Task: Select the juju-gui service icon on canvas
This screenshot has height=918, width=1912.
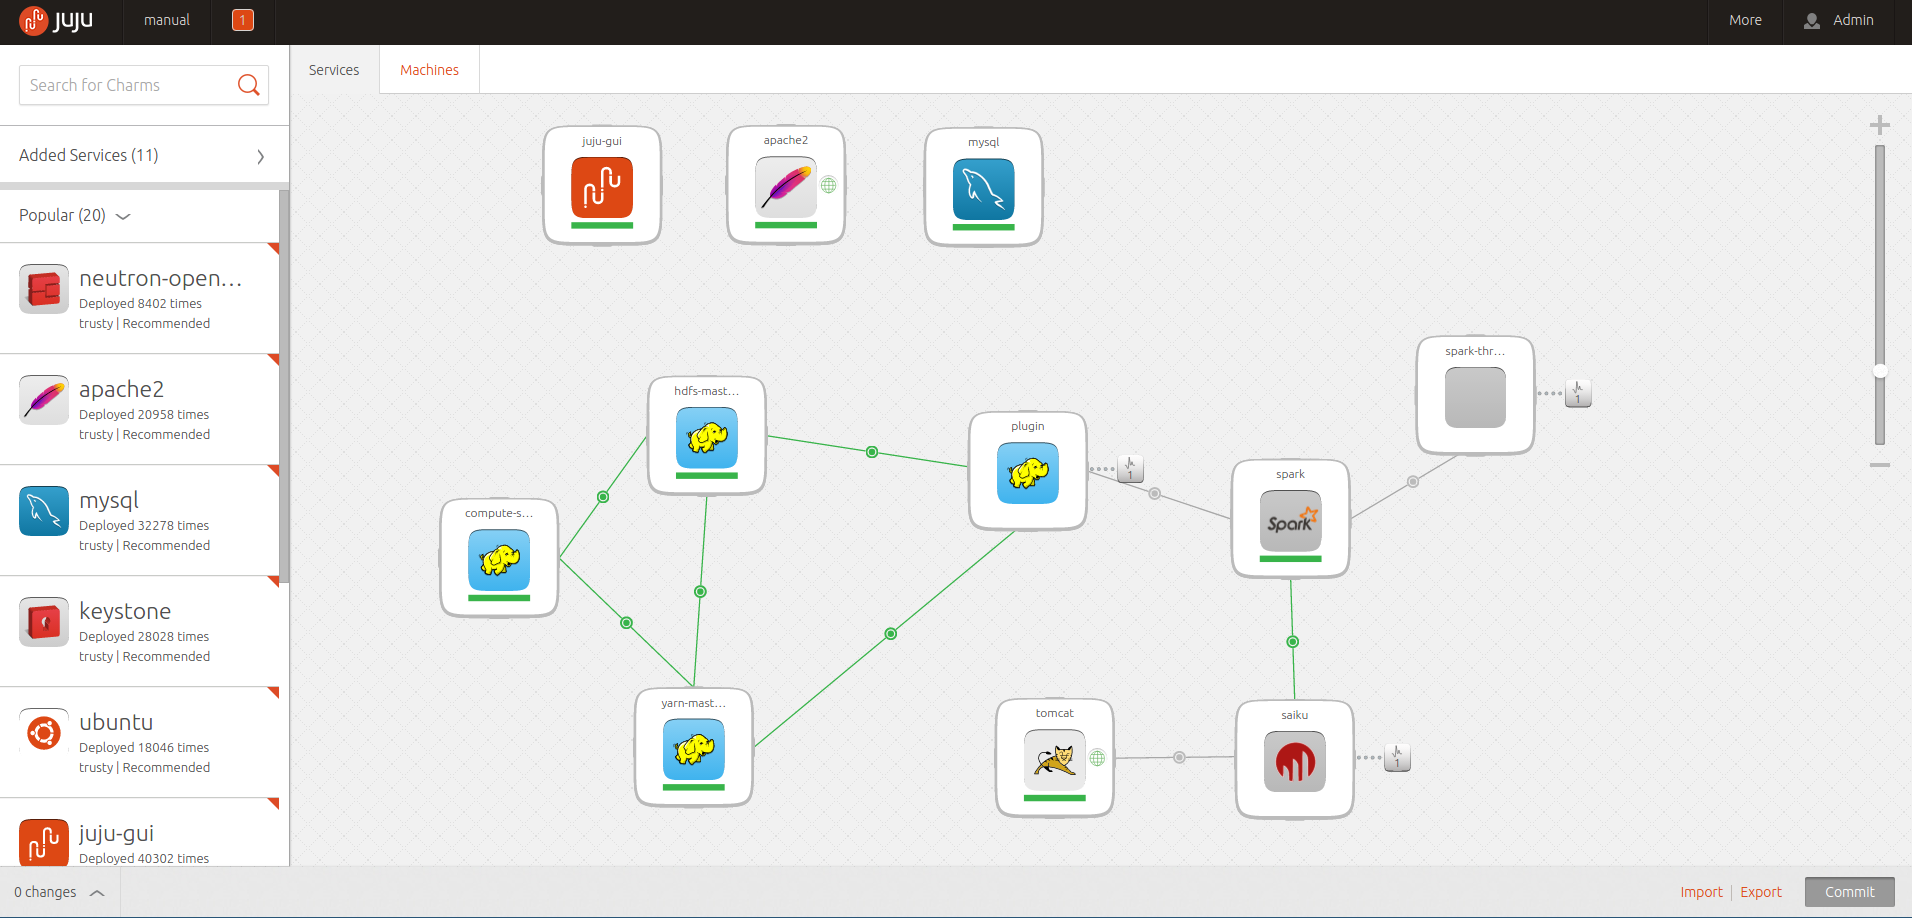Action: tap(602, 187)
